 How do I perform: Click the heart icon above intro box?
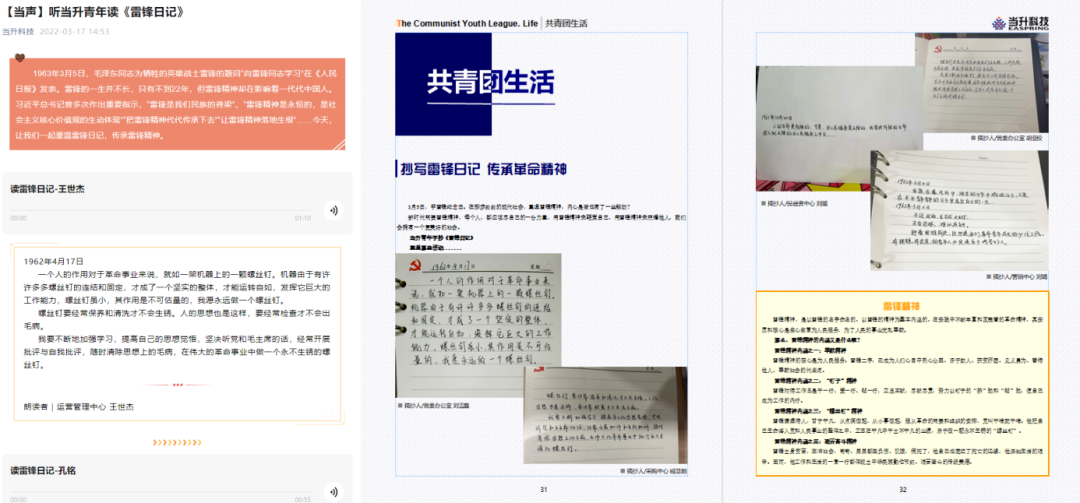[x=32, y=57]
